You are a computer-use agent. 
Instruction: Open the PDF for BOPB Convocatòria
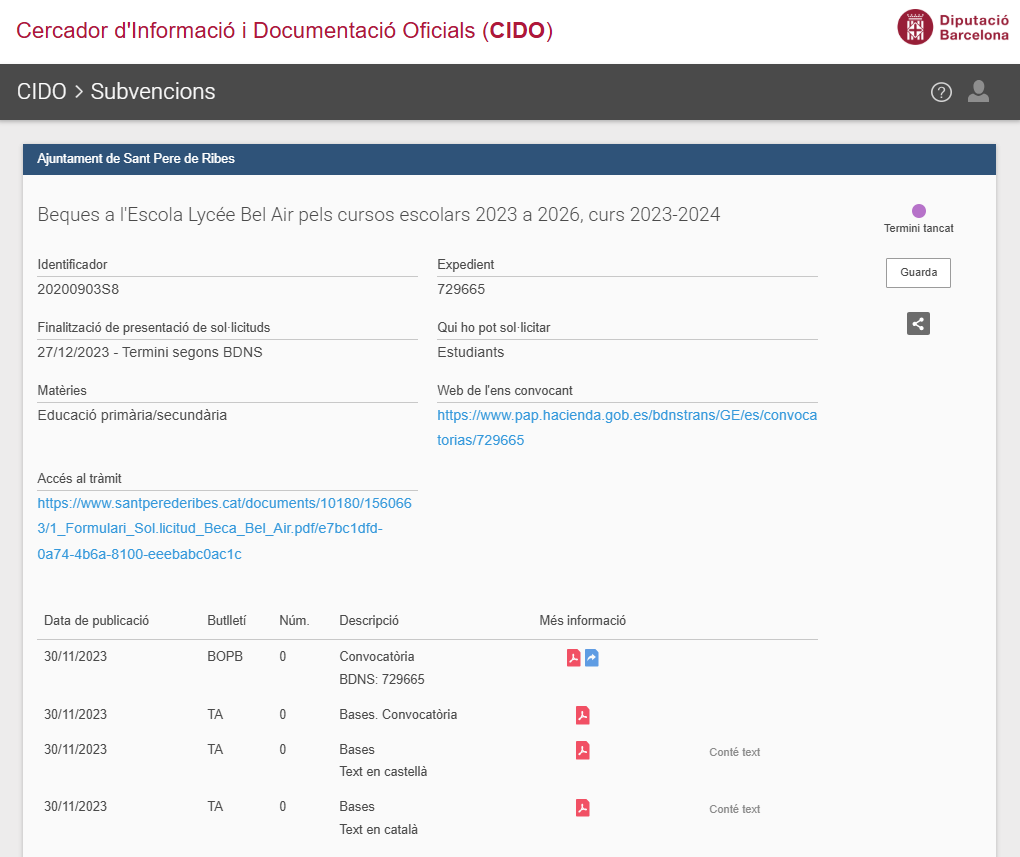pyautogui.click(x=574, y=658)
